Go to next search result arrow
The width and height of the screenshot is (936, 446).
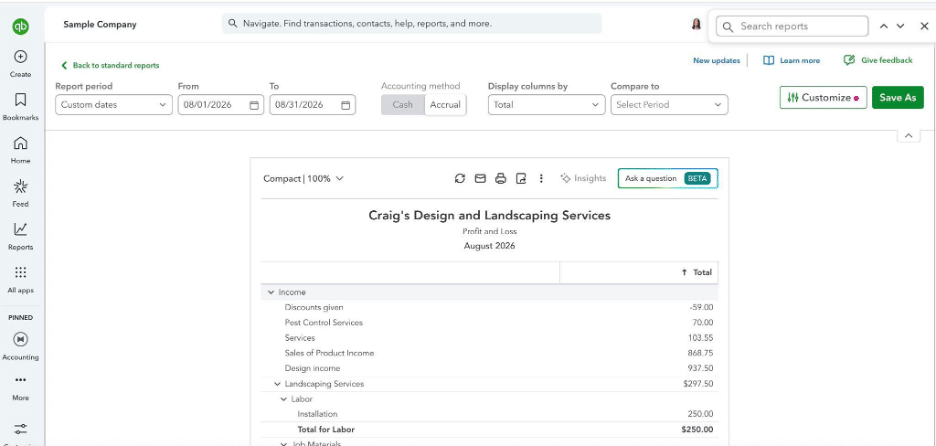pyautogui.click(x=901, y=26)
